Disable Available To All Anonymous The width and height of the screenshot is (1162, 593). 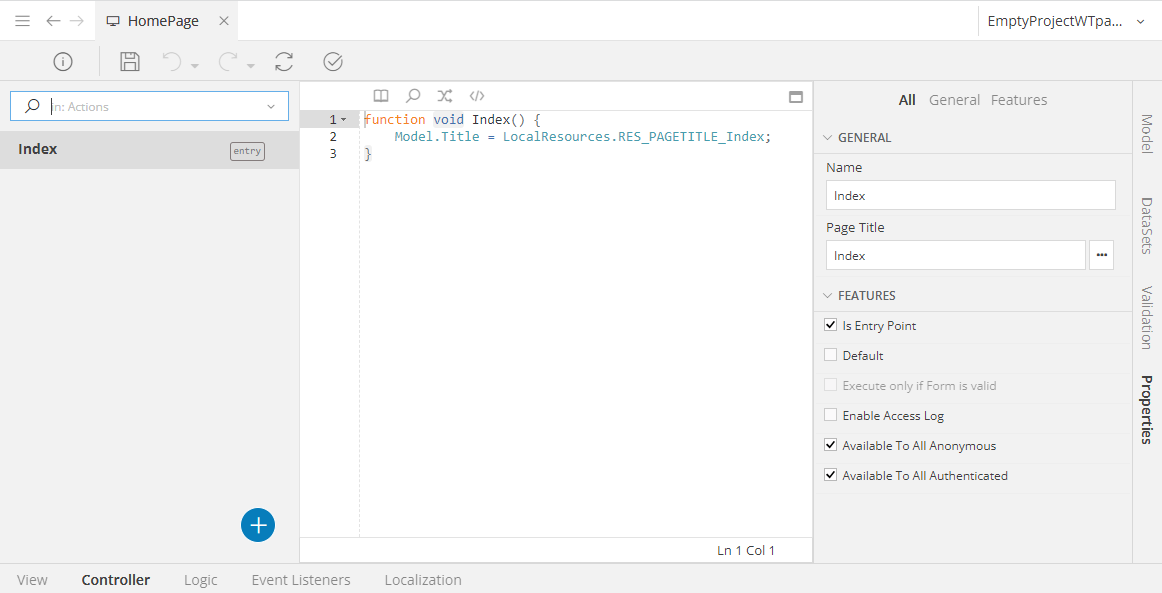(x=830, y=445)
